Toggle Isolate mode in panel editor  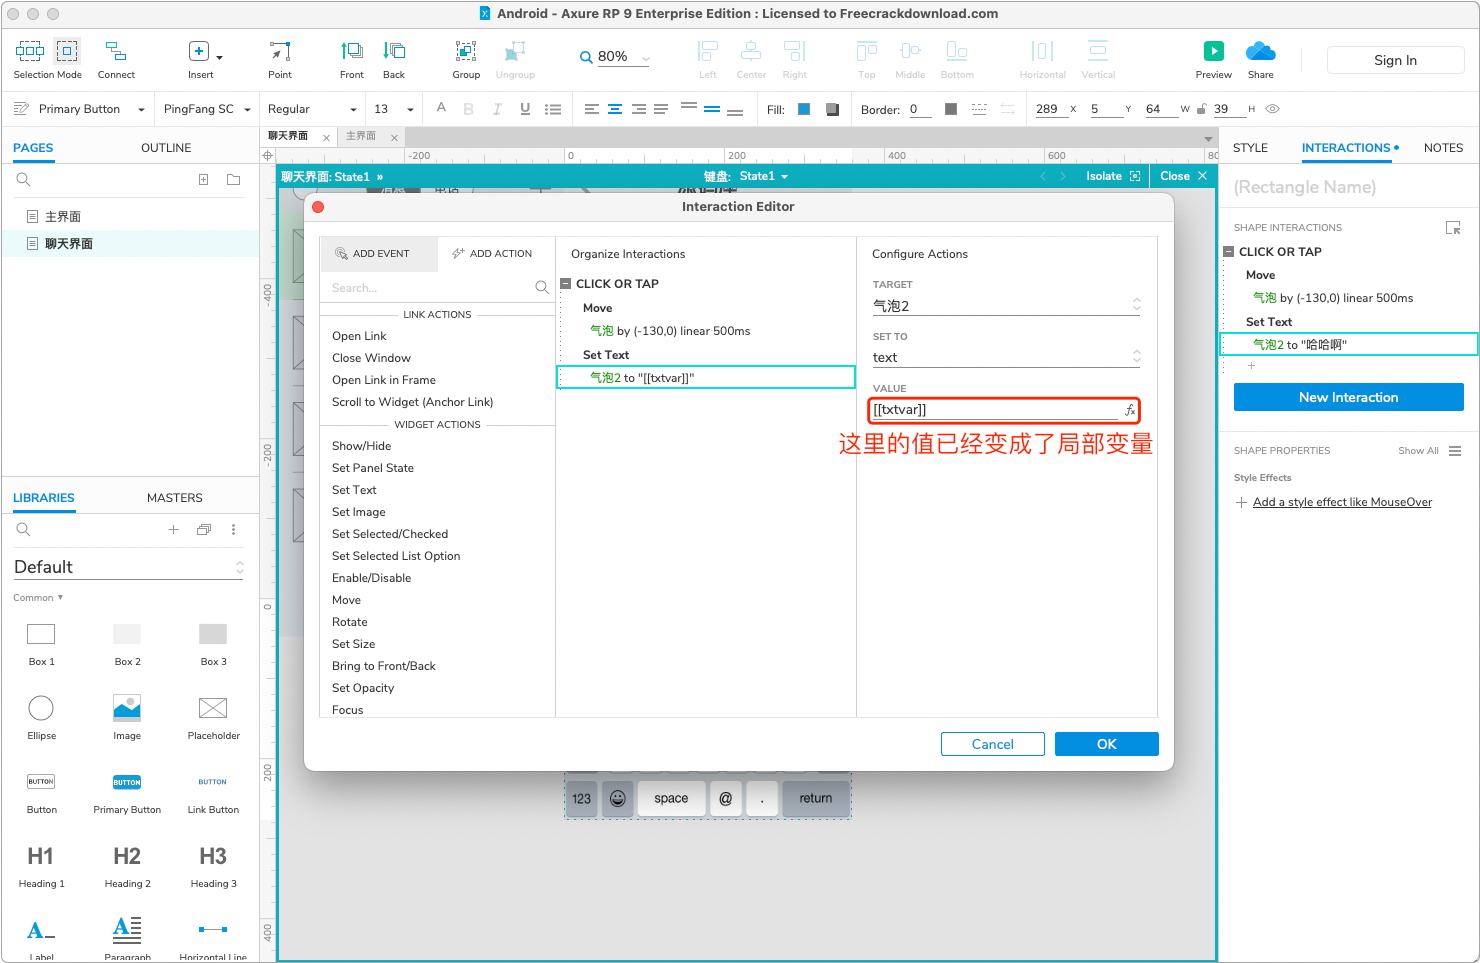pos(1113,176)
